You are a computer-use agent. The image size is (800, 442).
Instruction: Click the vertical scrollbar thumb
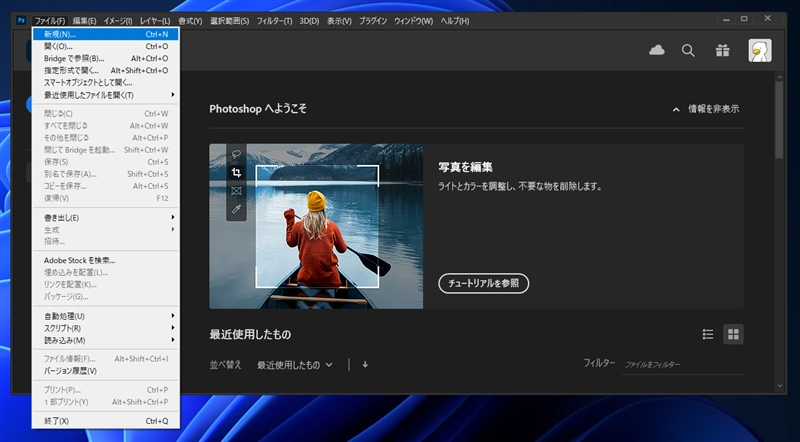[x=779, y=119]
